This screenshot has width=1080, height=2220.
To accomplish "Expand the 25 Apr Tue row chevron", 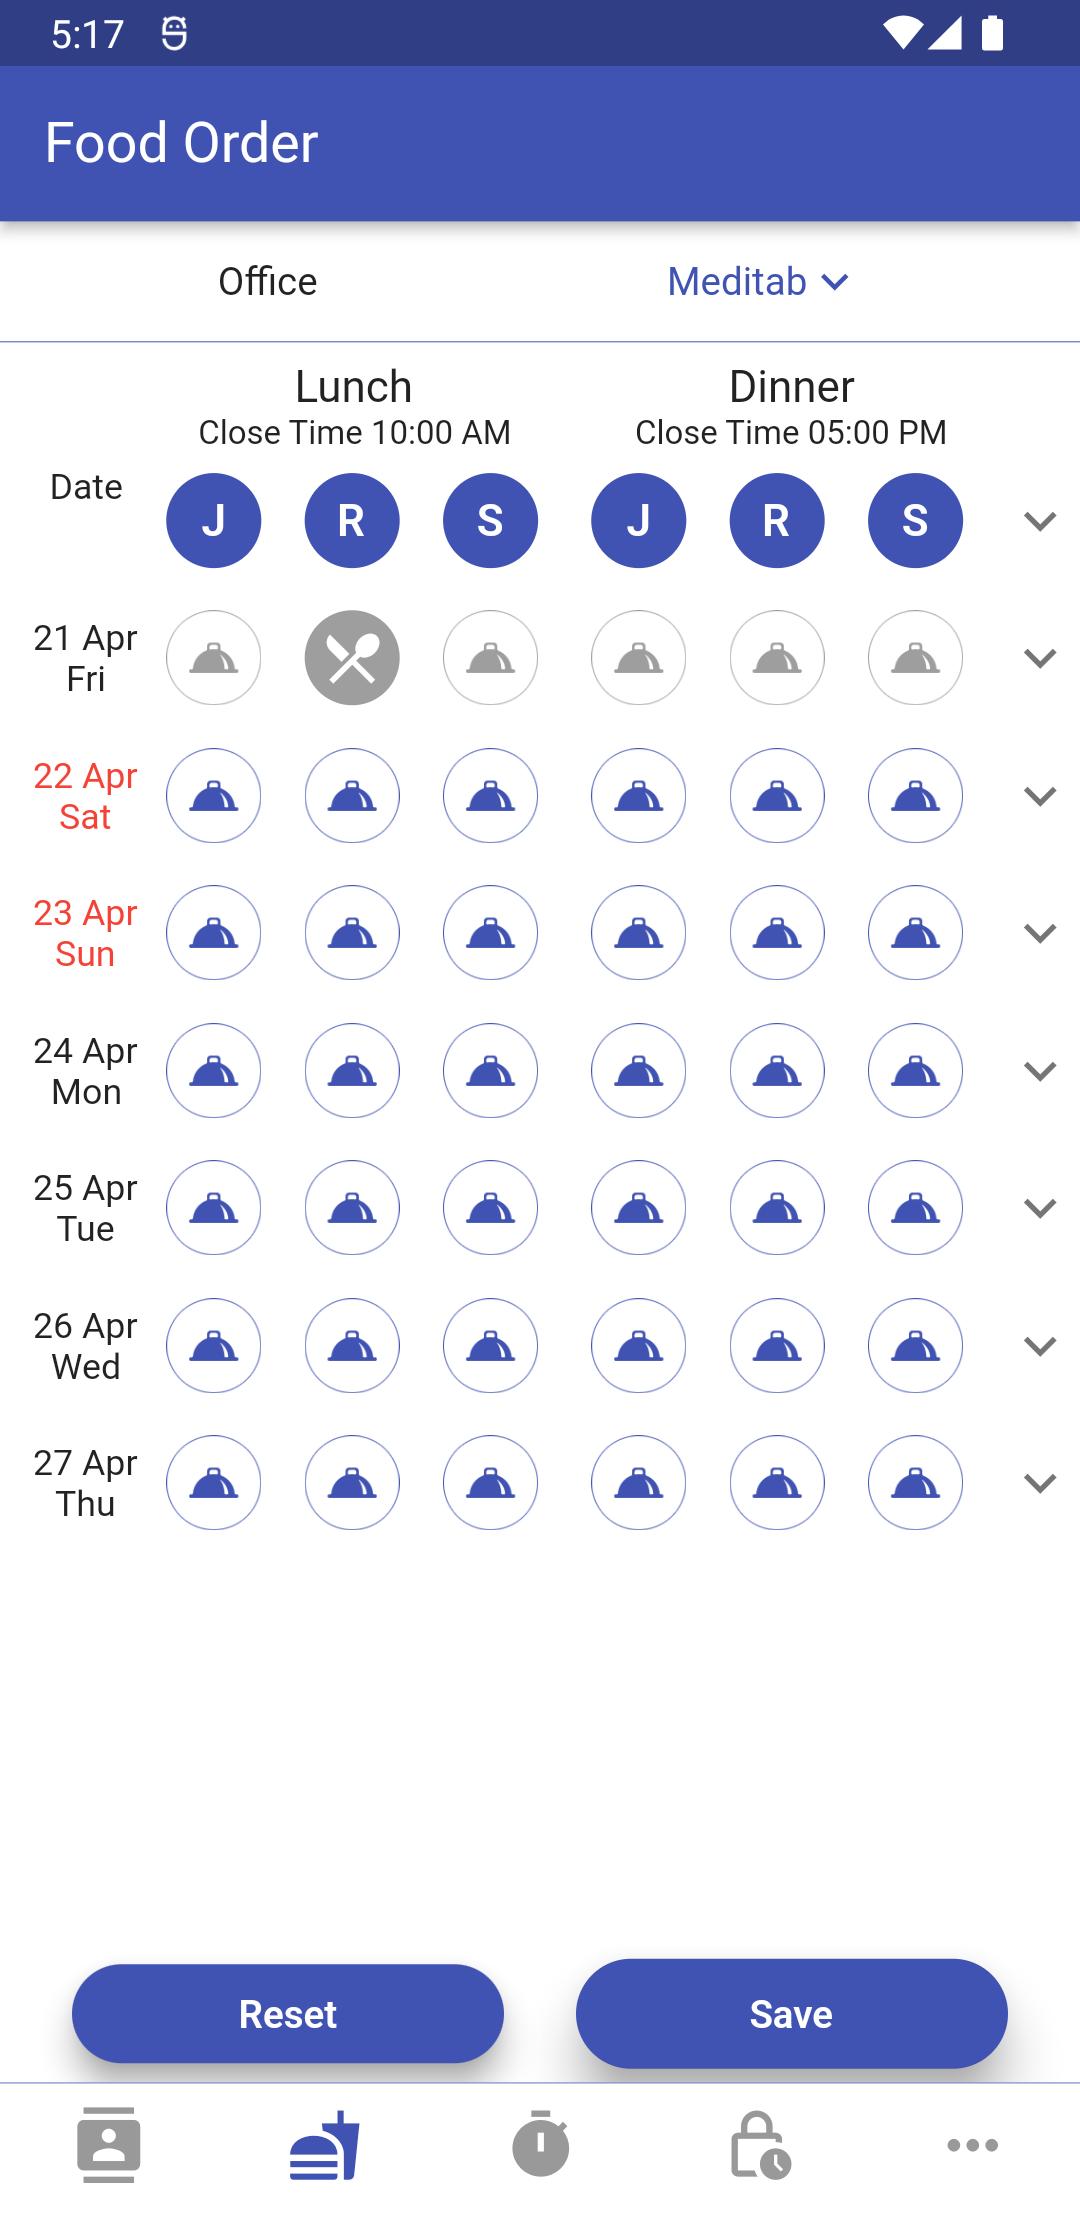I will tap(1040, 1208).
